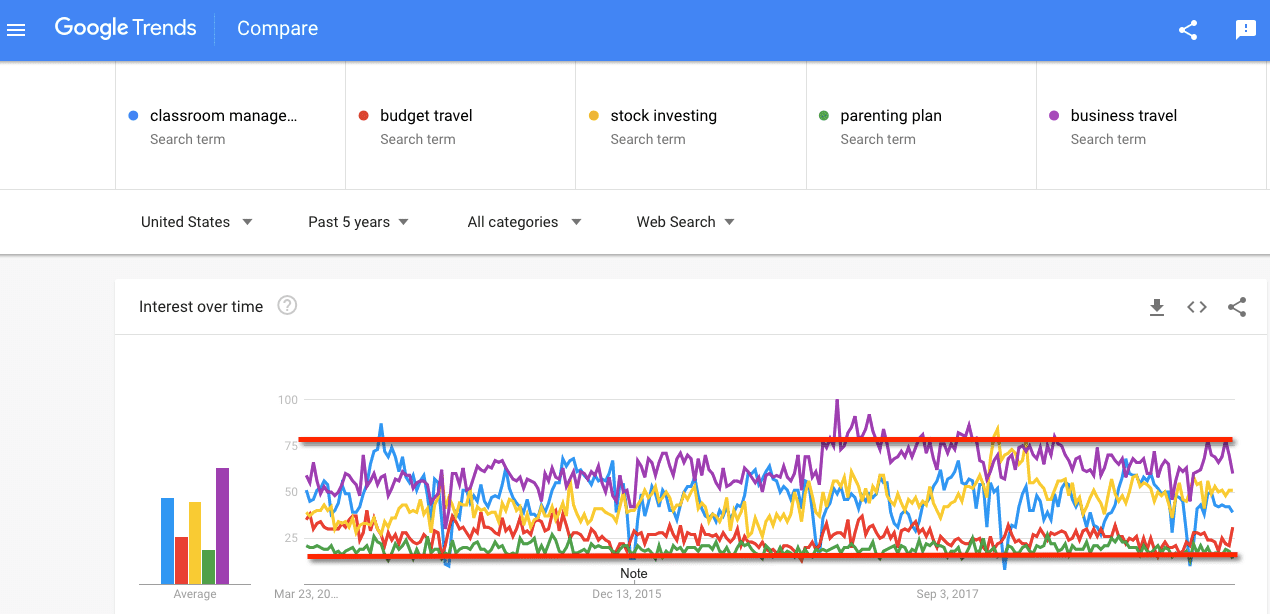Click the business travel search term
Image resolution: width=1270 pixels, height=614 pixels.
coord(1123,116)
